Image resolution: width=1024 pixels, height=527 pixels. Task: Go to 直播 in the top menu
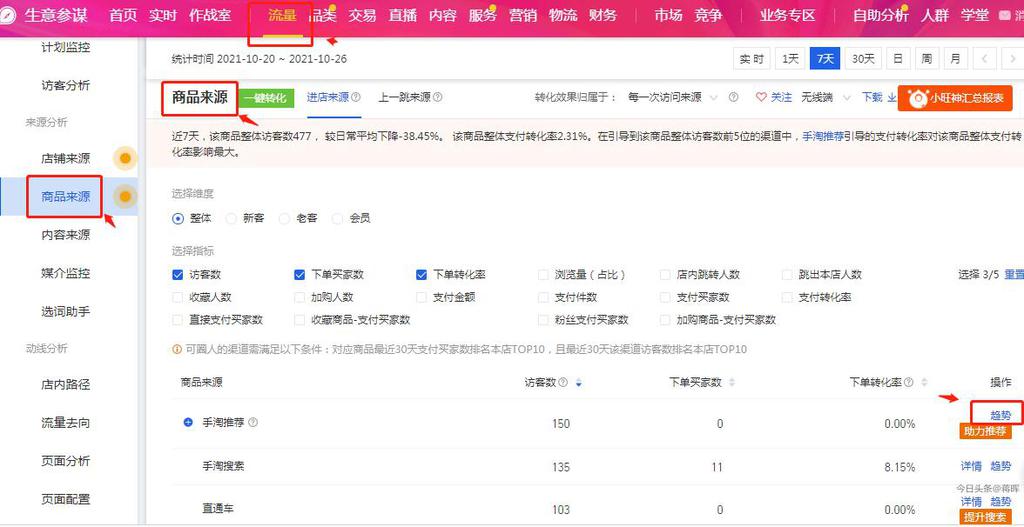click(402, 15)
